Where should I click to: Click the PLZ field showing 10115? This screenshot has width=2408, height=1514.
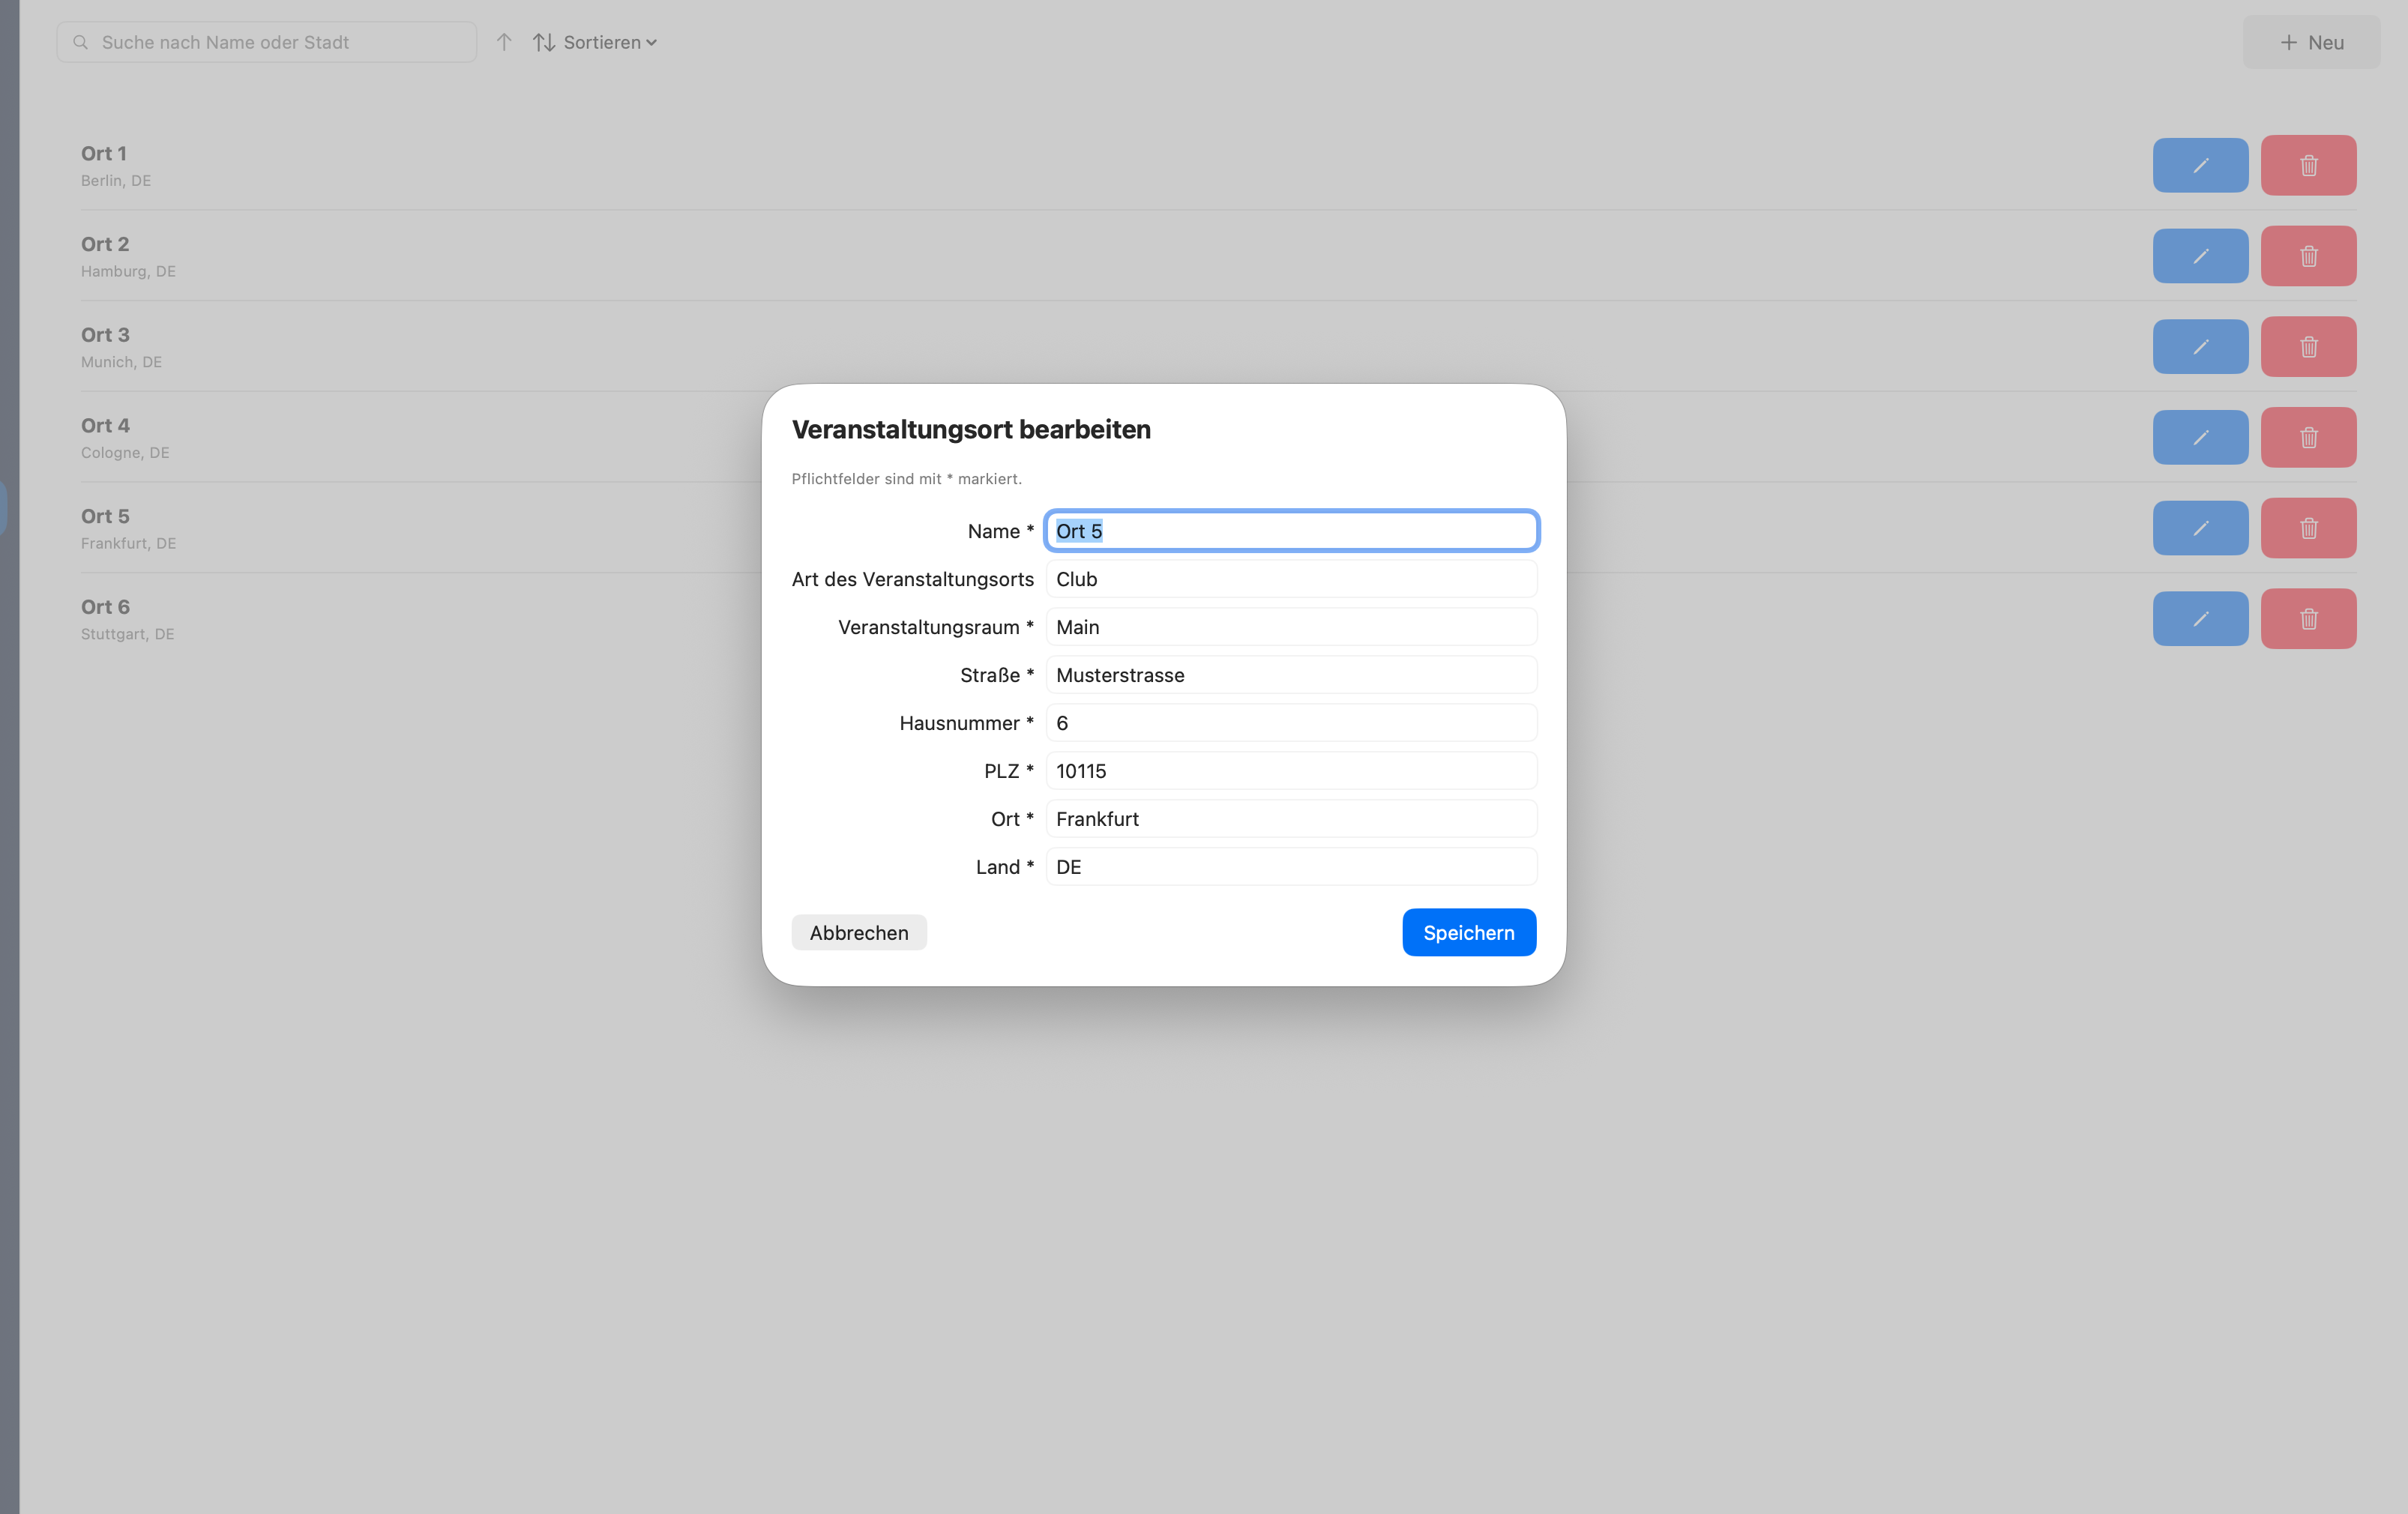click(x=1290, y=771)
